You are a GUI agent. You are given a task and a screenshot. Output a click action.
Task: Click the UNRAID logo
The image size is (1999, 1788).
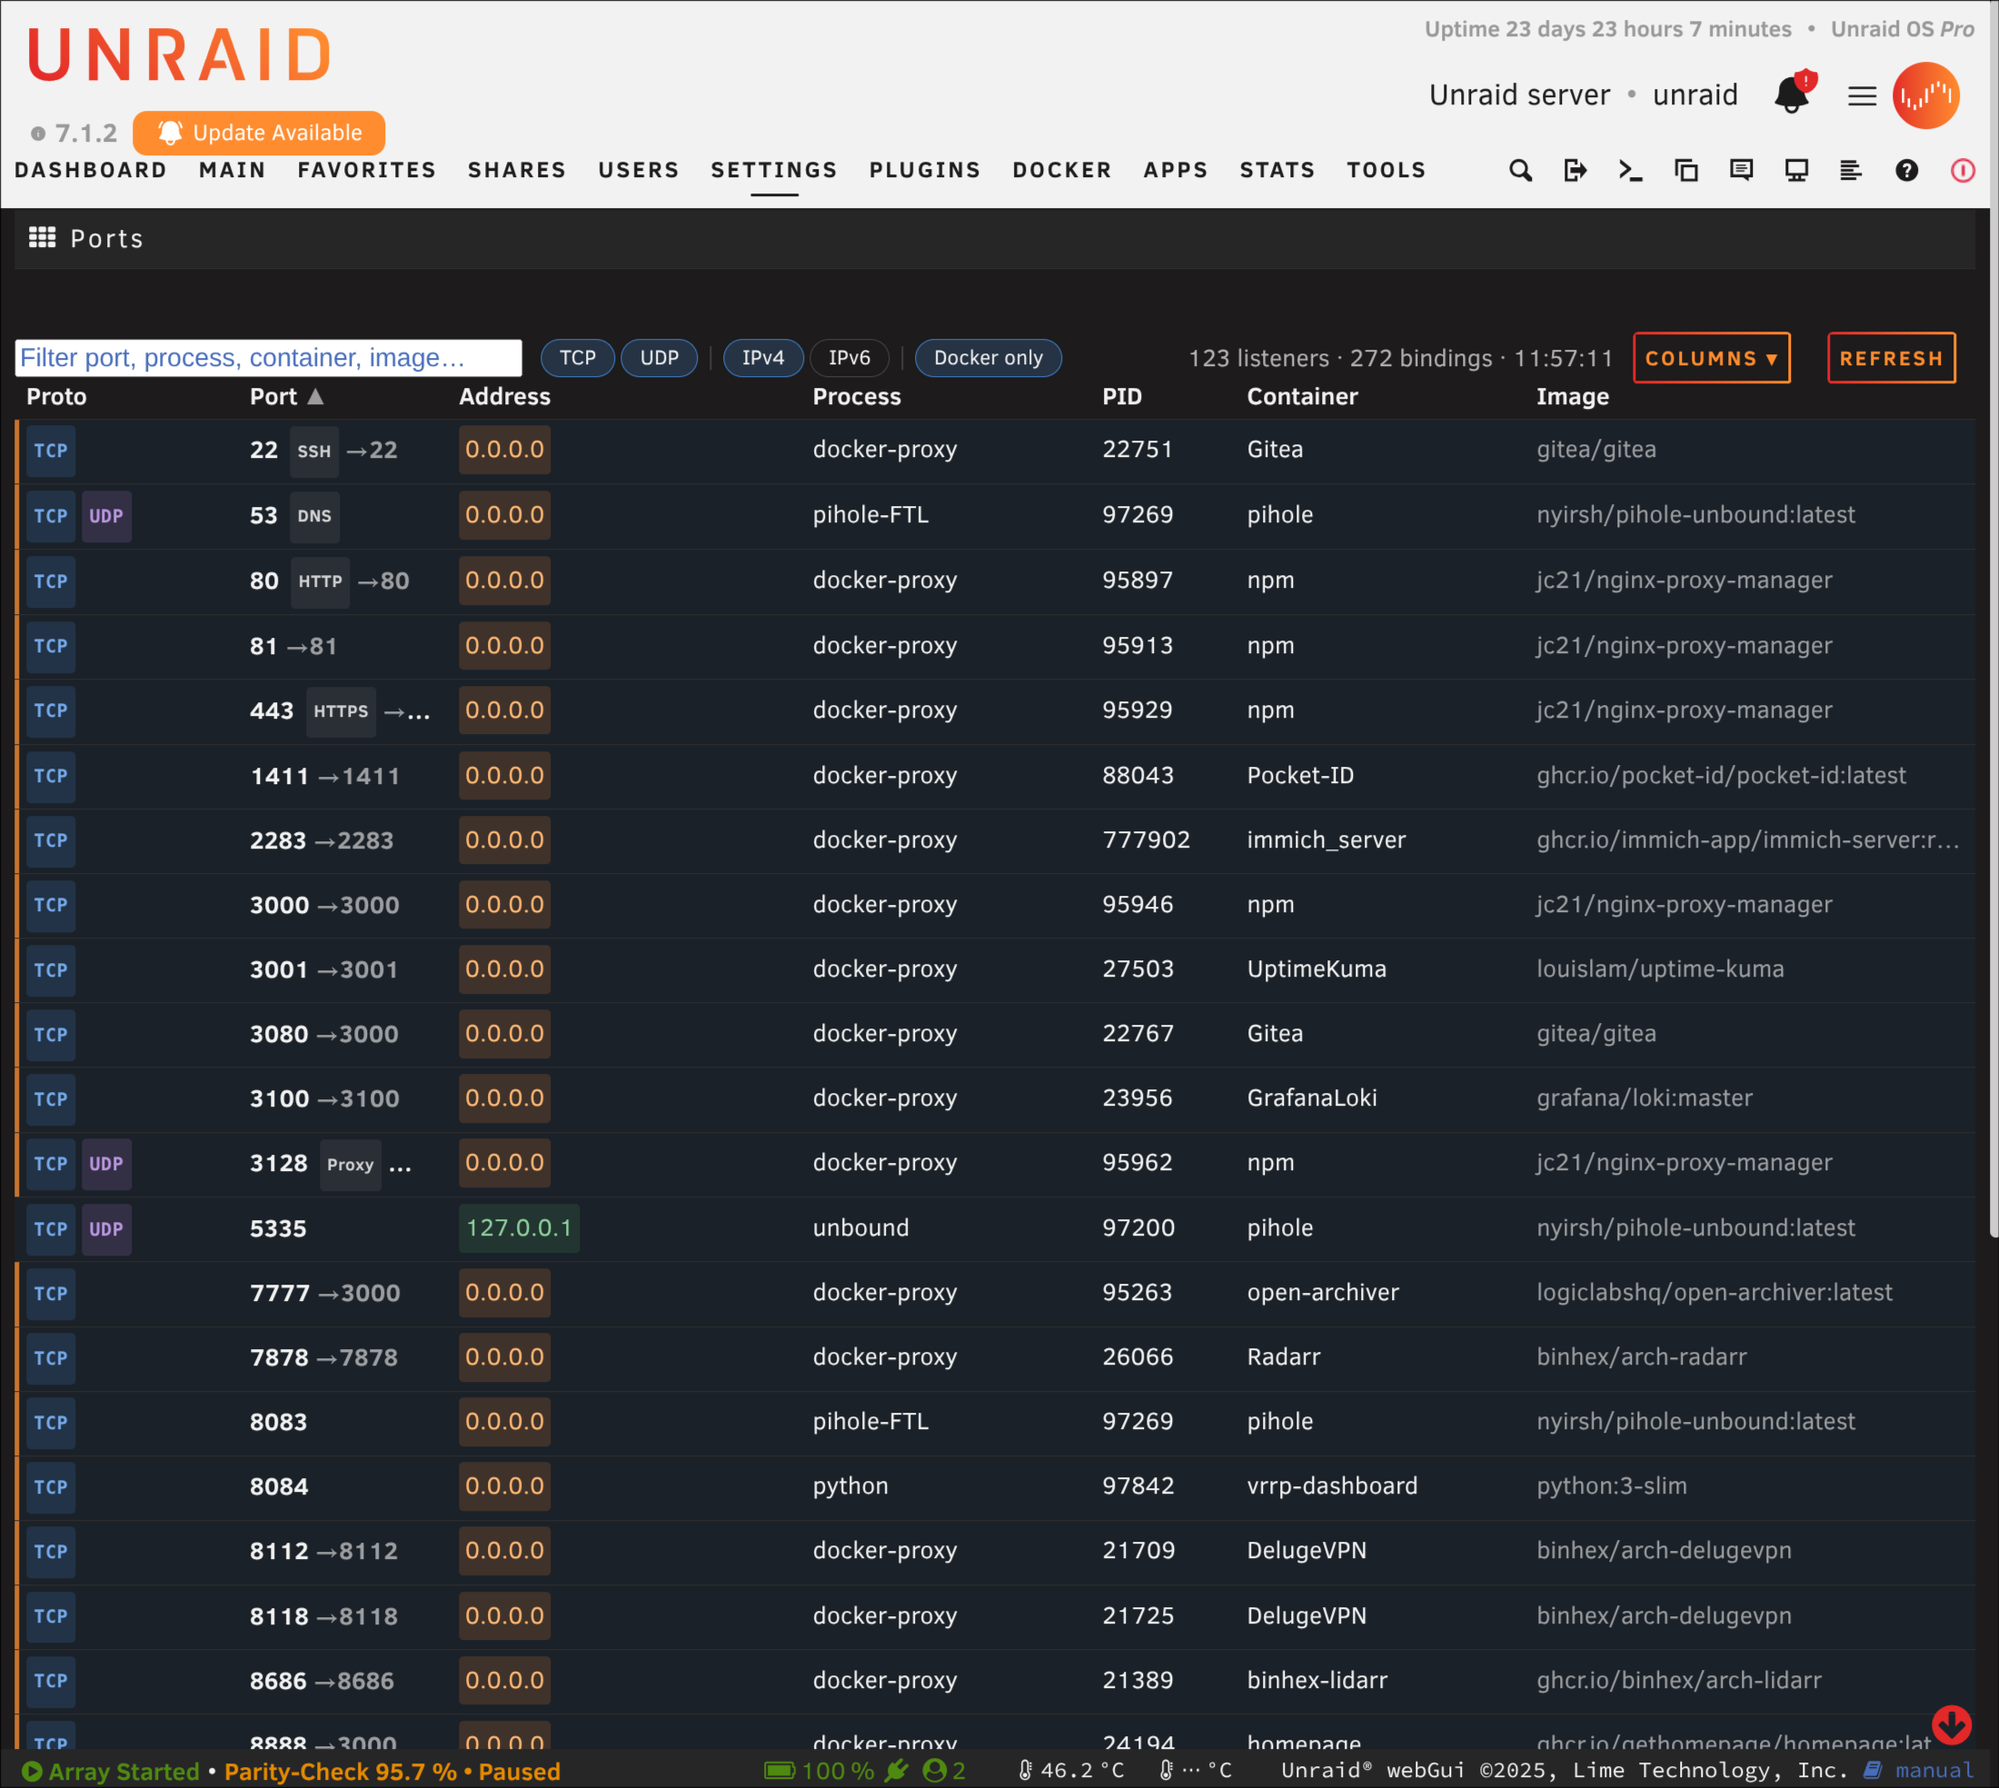point(180,55)
